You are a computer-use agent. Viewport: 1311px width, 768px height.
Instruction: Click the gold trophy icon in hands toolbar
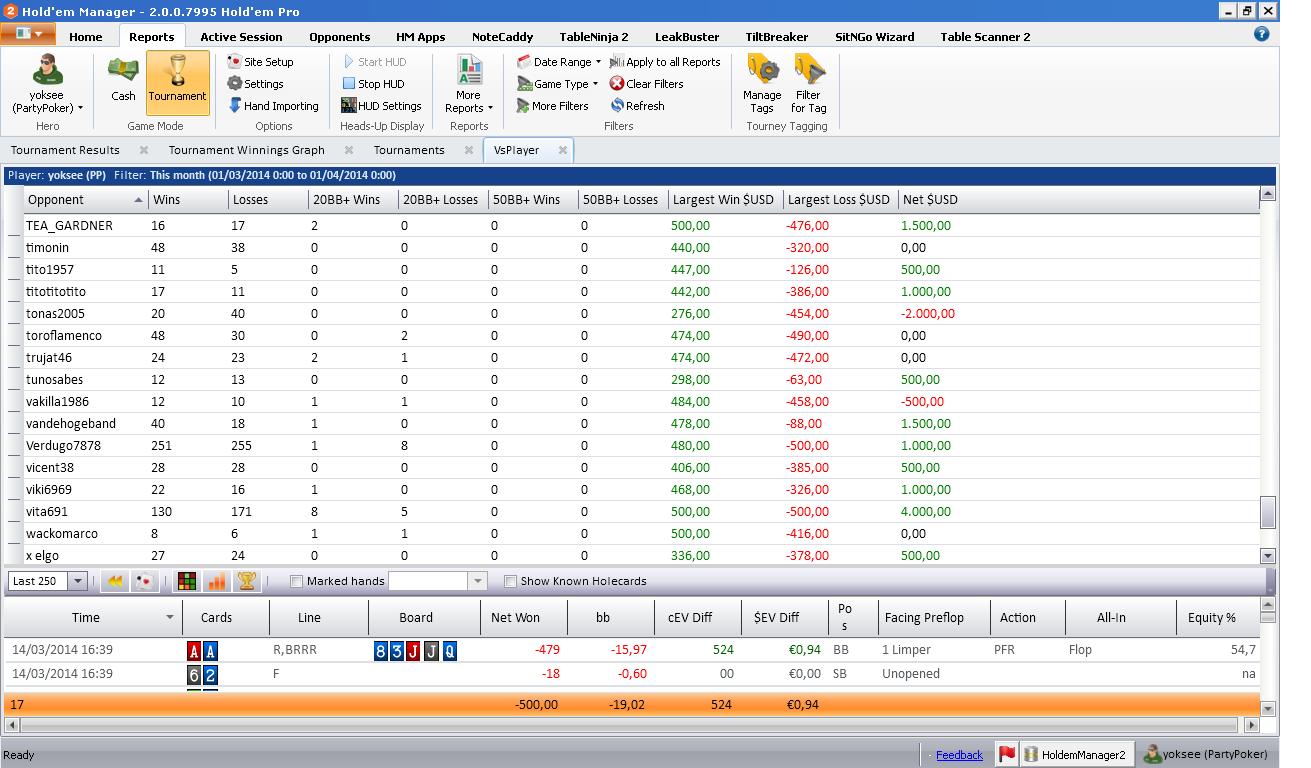[246, 581]
